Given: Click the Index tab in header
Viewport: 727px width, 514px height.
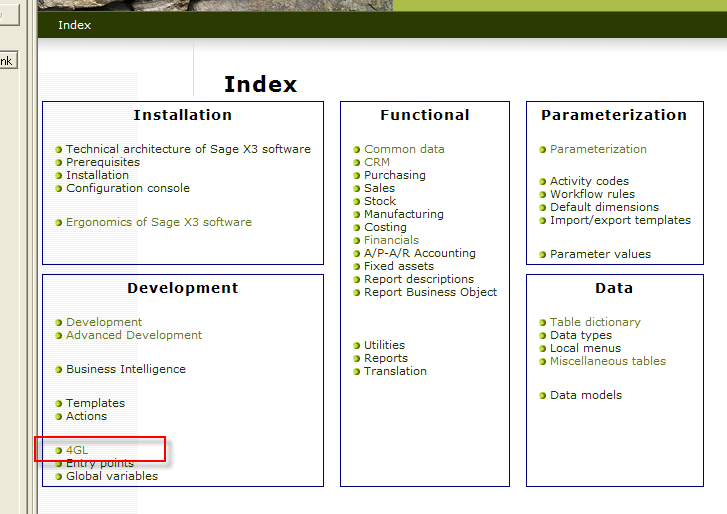Looking at the screenshot, I should [74, 25].
